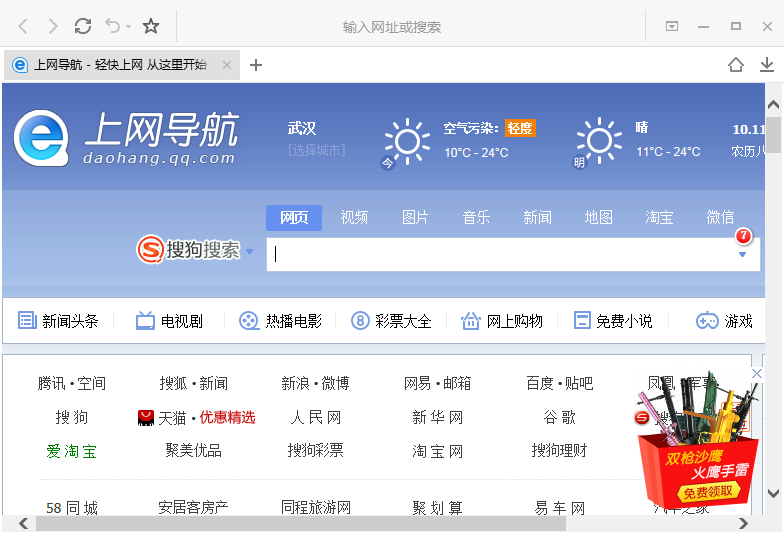The height and width of the screenshot is (534, 784).
Task: Switch to the 视频 search tab
Action: [354, 217]
